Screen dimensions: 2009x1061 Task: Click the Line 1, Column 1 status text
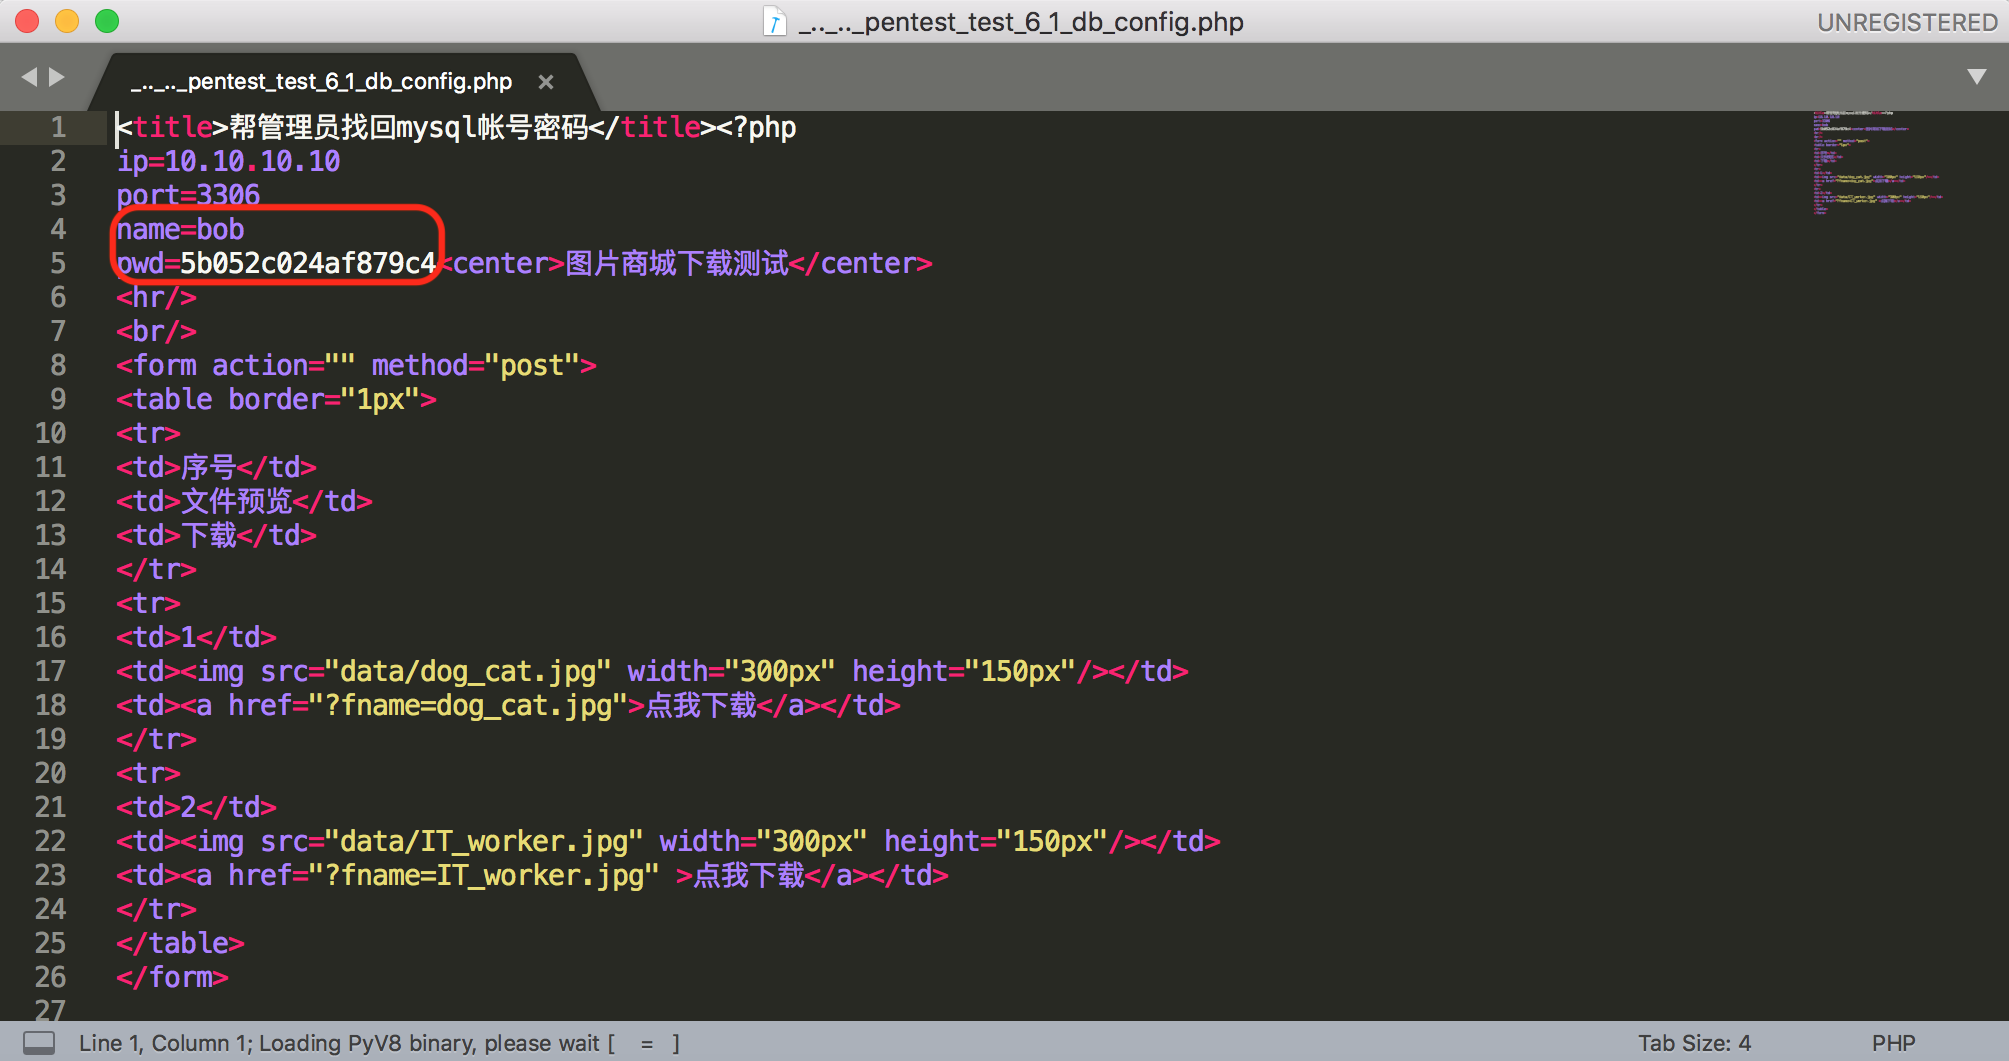point(165,1043)
